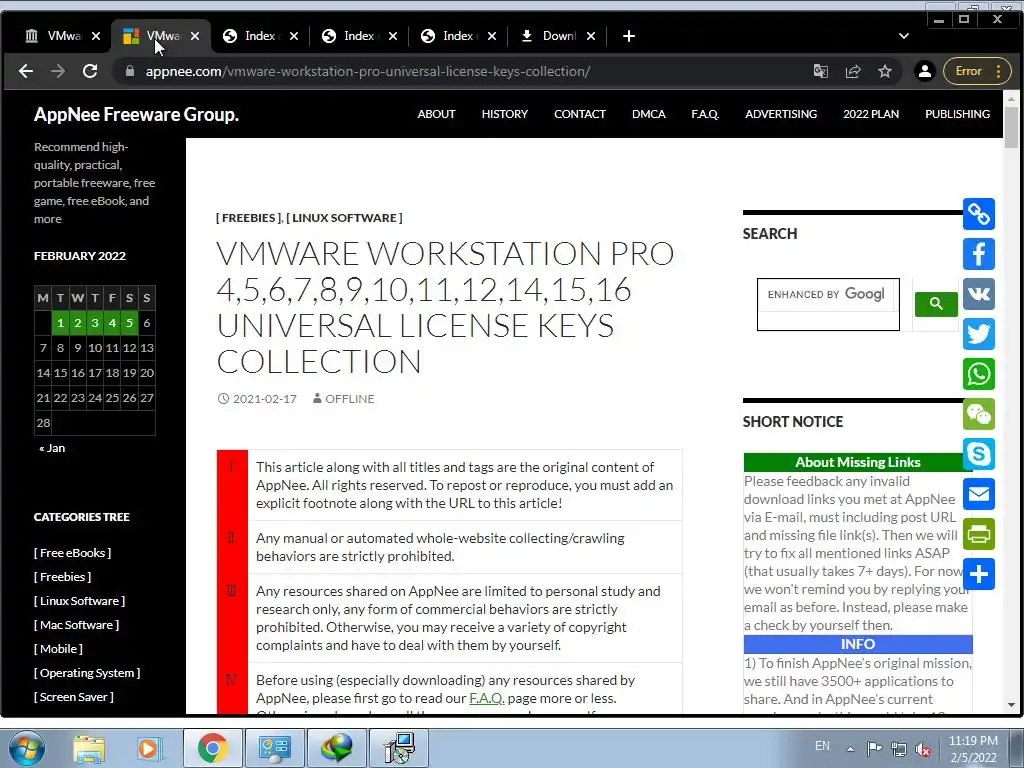Open the translate page icon
The height and width of the screenshot is (768, 1024).
[821, 71]
